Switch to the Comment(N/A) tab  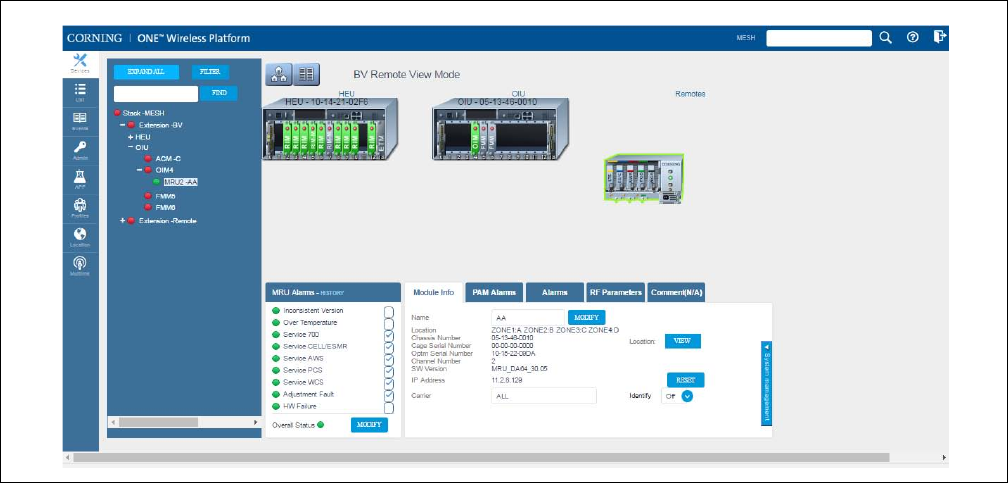click(677, 293)
